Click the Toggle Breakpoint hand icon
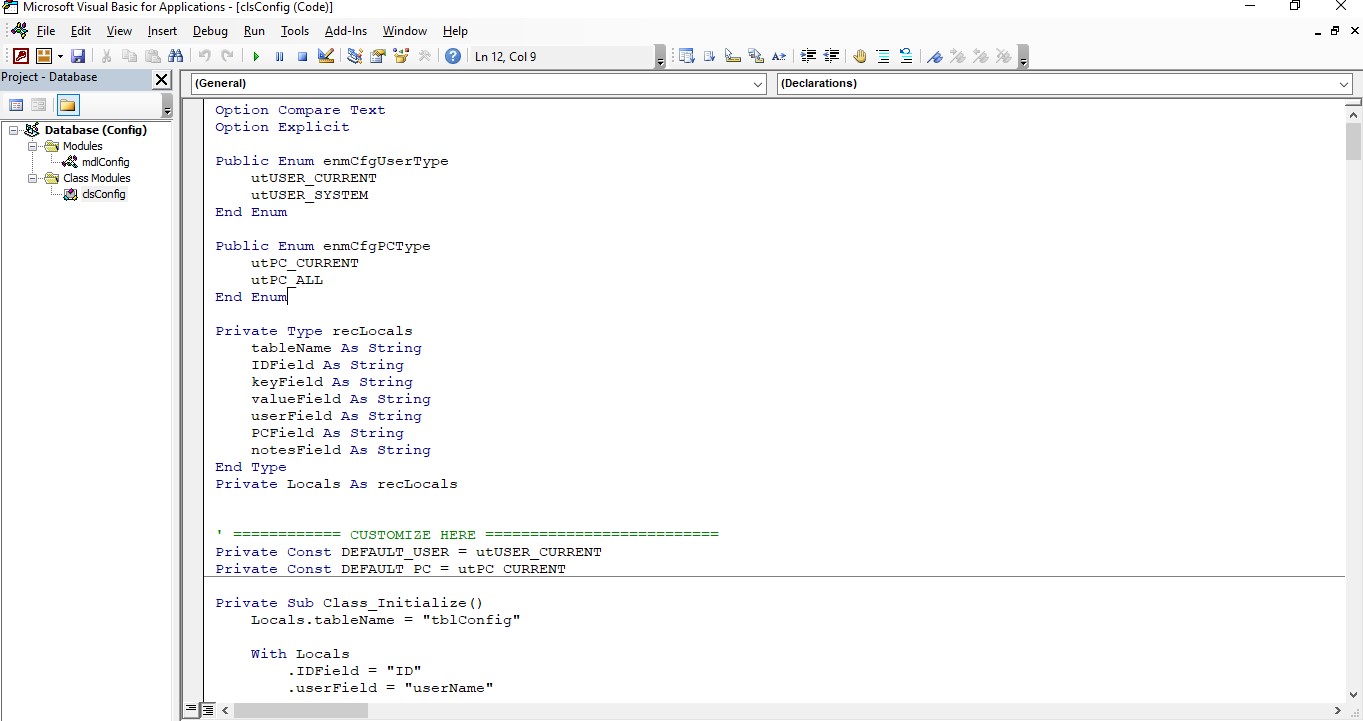The image size is (1363, 721). (x=860, y=56)
